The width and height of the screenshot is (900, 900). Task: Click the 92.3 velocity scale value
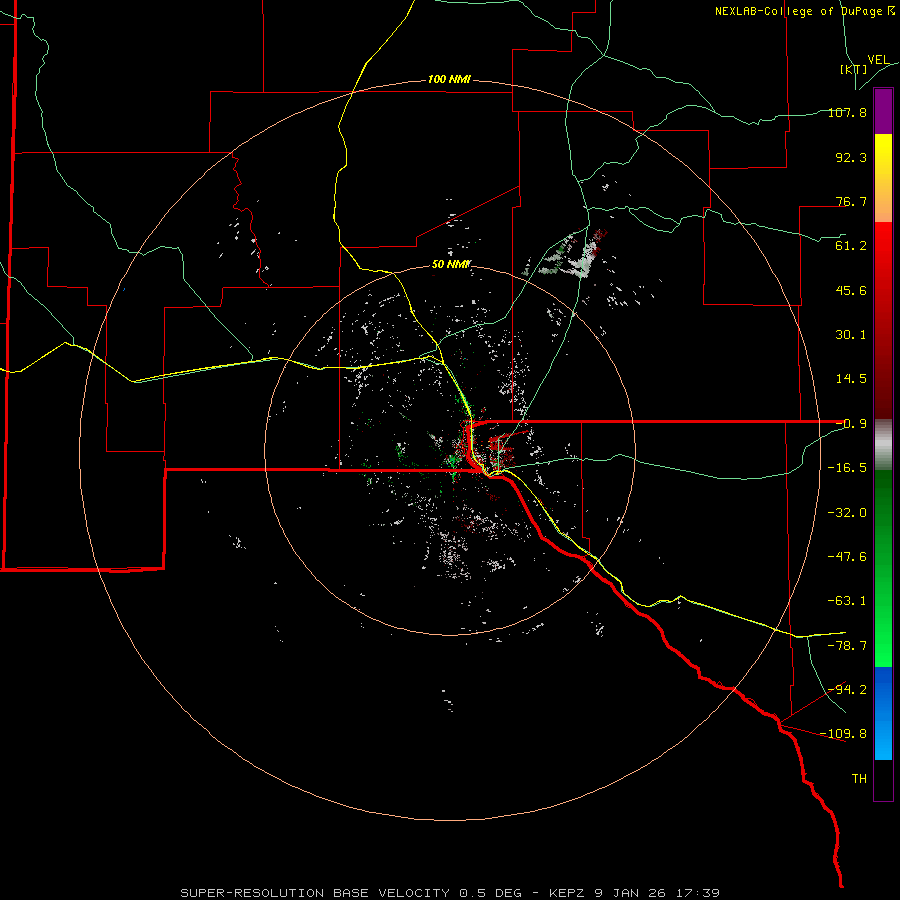(x=851, y=157)
